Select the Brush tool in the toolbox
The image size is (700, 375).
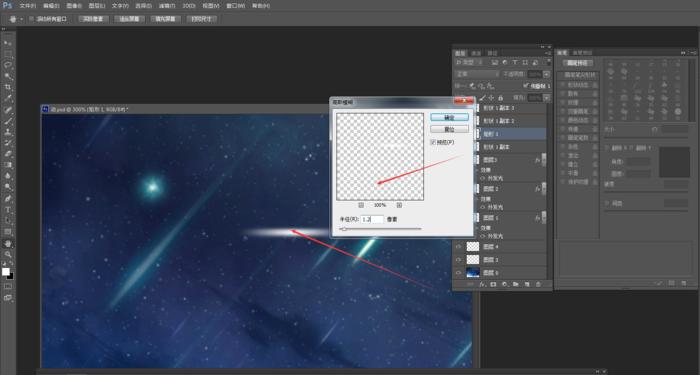tap(8, 121)
